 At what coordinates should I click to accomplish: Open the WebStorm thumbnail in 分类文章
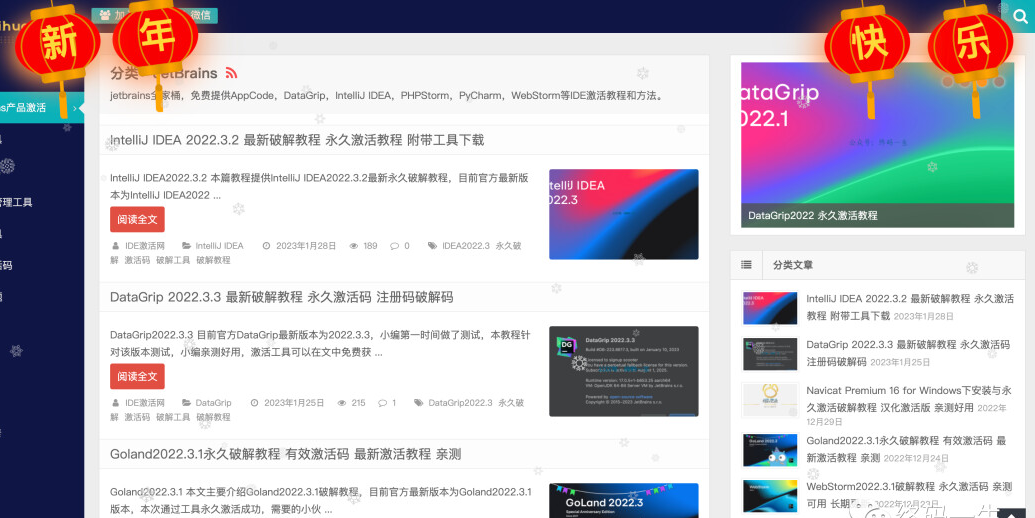770,496
